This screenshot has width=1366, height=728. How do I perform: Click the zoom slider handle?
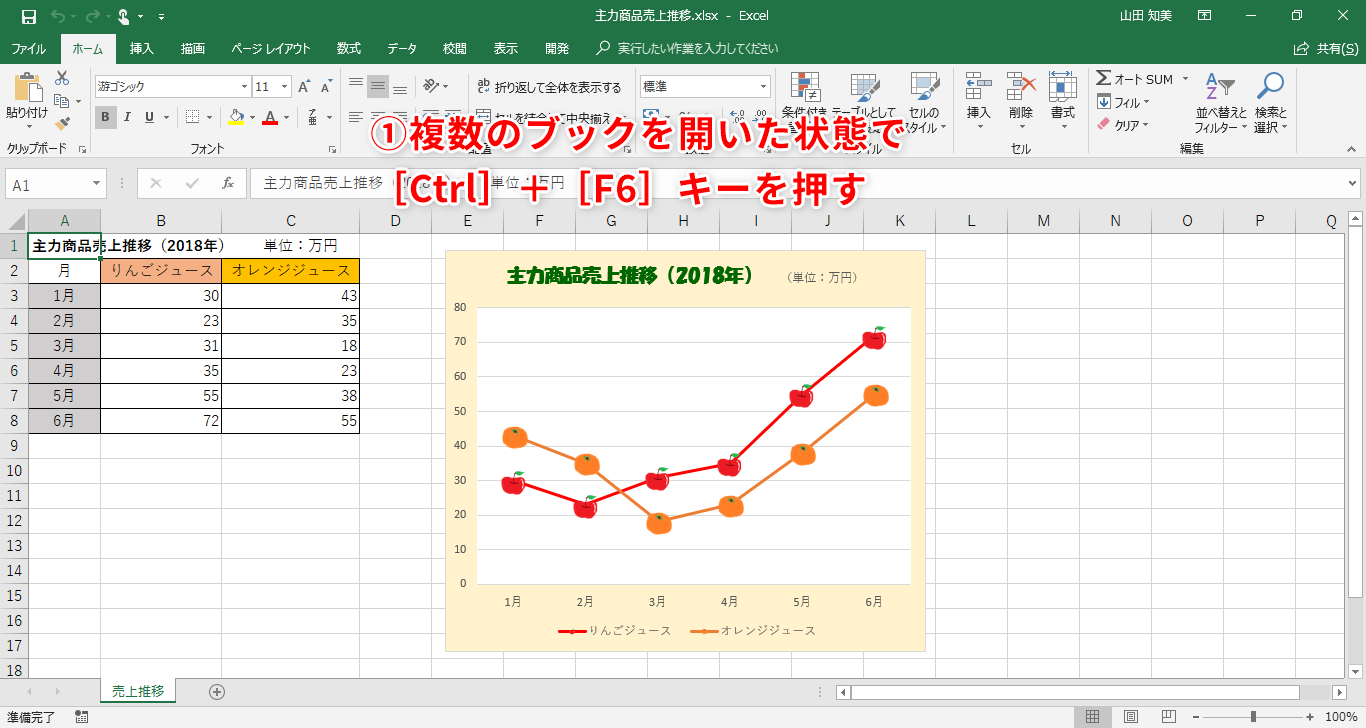pyautogui.click(x=1253, y=716)
